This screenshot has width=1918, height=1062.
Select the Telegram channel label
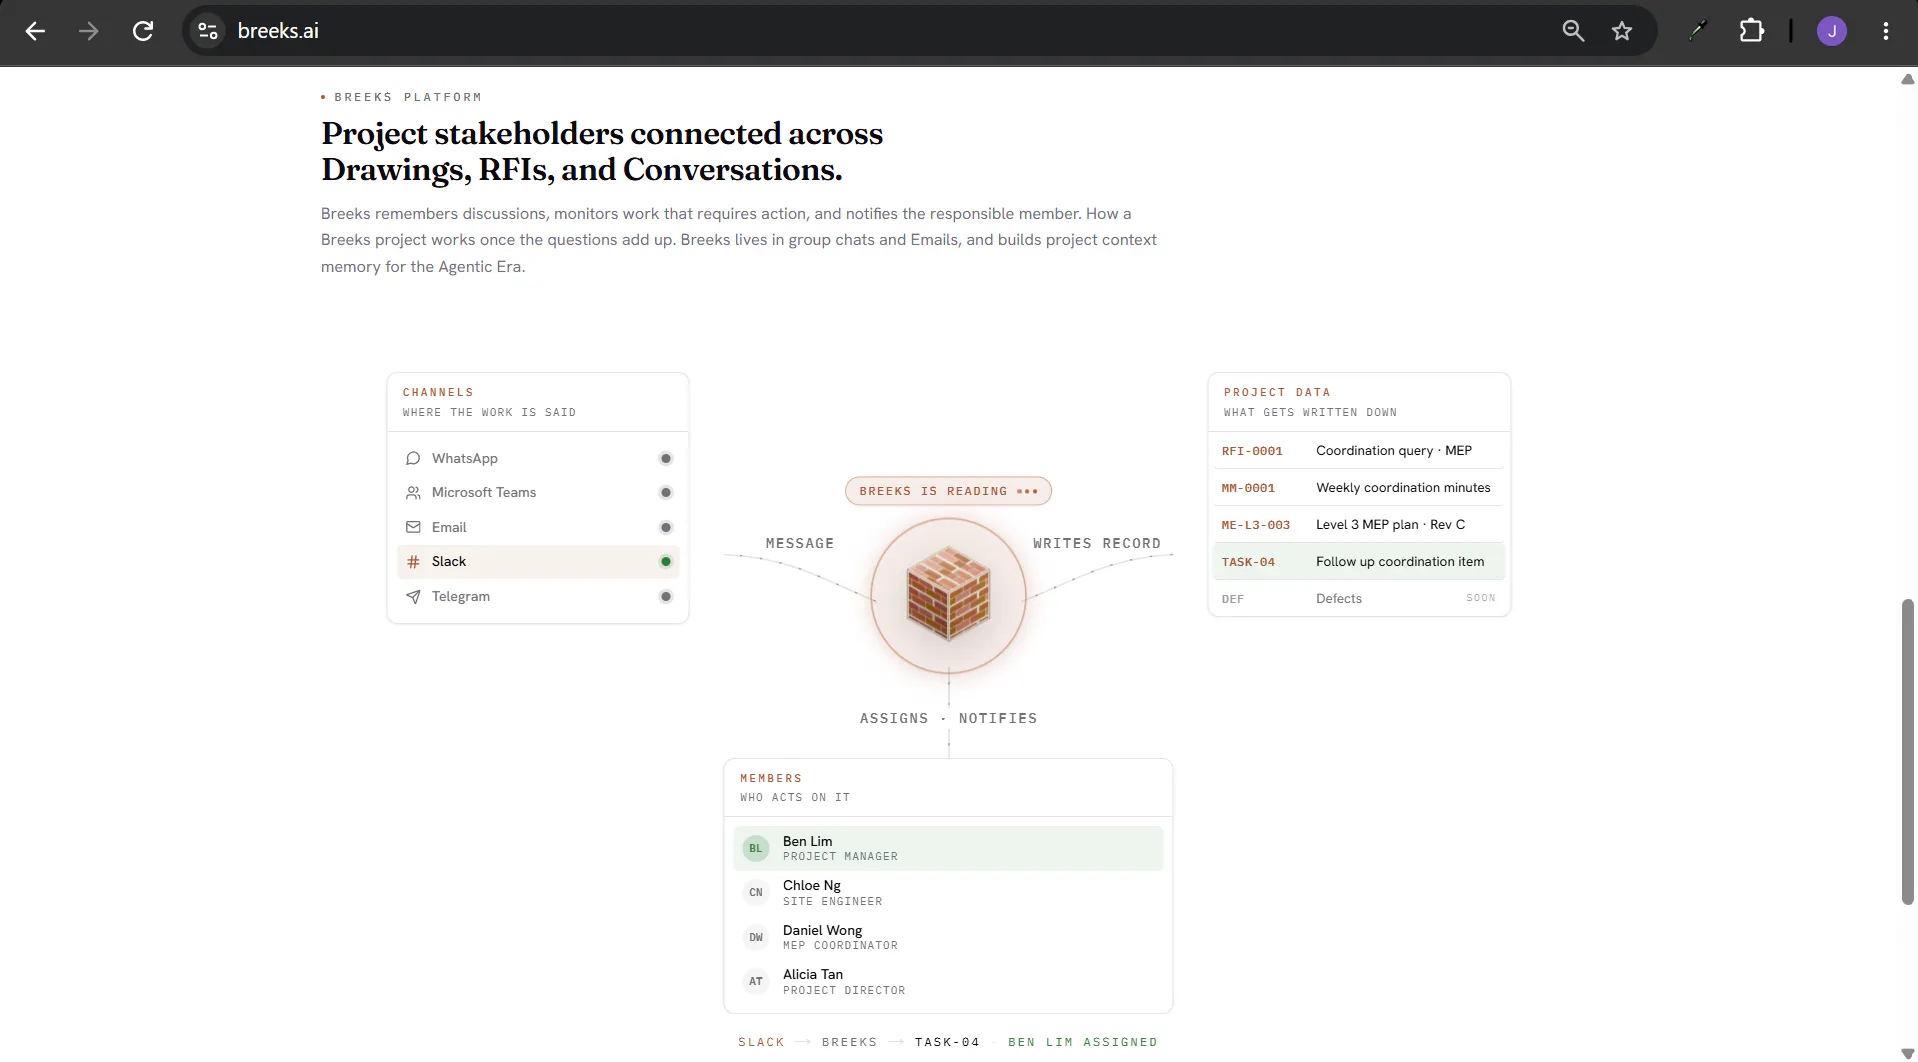[x=461, y=597]
